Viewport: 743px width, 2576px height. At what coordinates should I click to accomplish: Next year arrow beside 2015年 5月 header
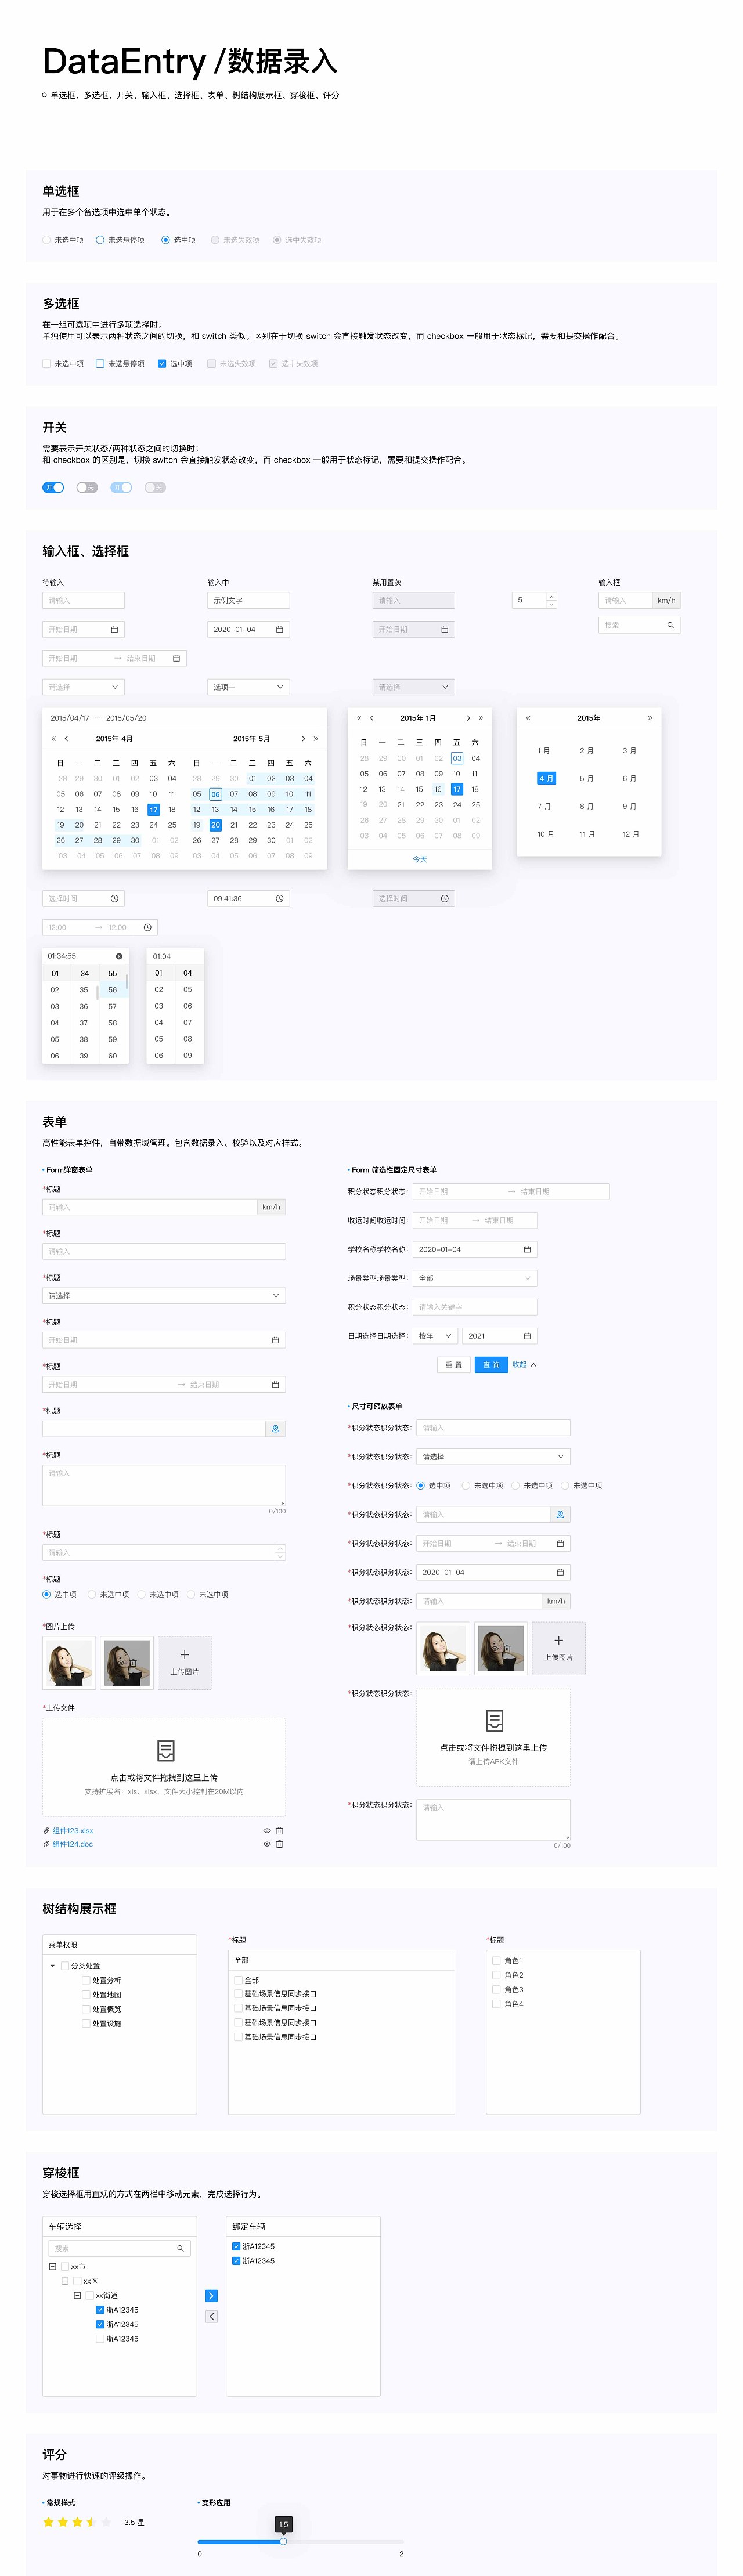(316, 739)
